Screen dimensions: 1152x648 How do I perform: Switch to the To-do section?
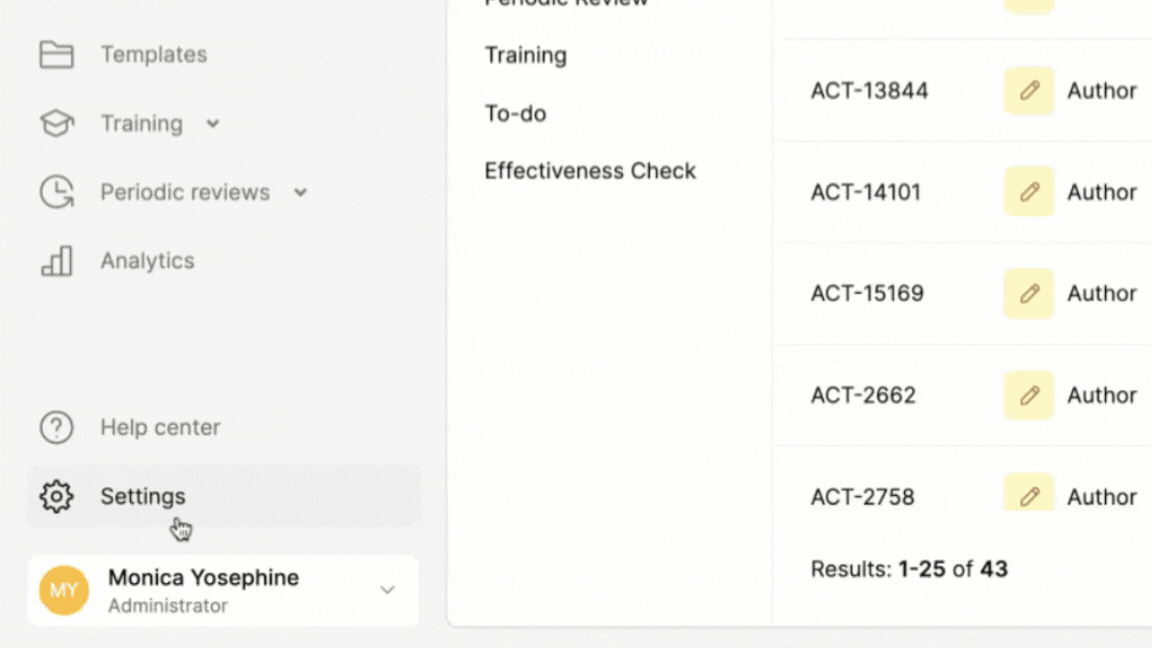[515, 113]
